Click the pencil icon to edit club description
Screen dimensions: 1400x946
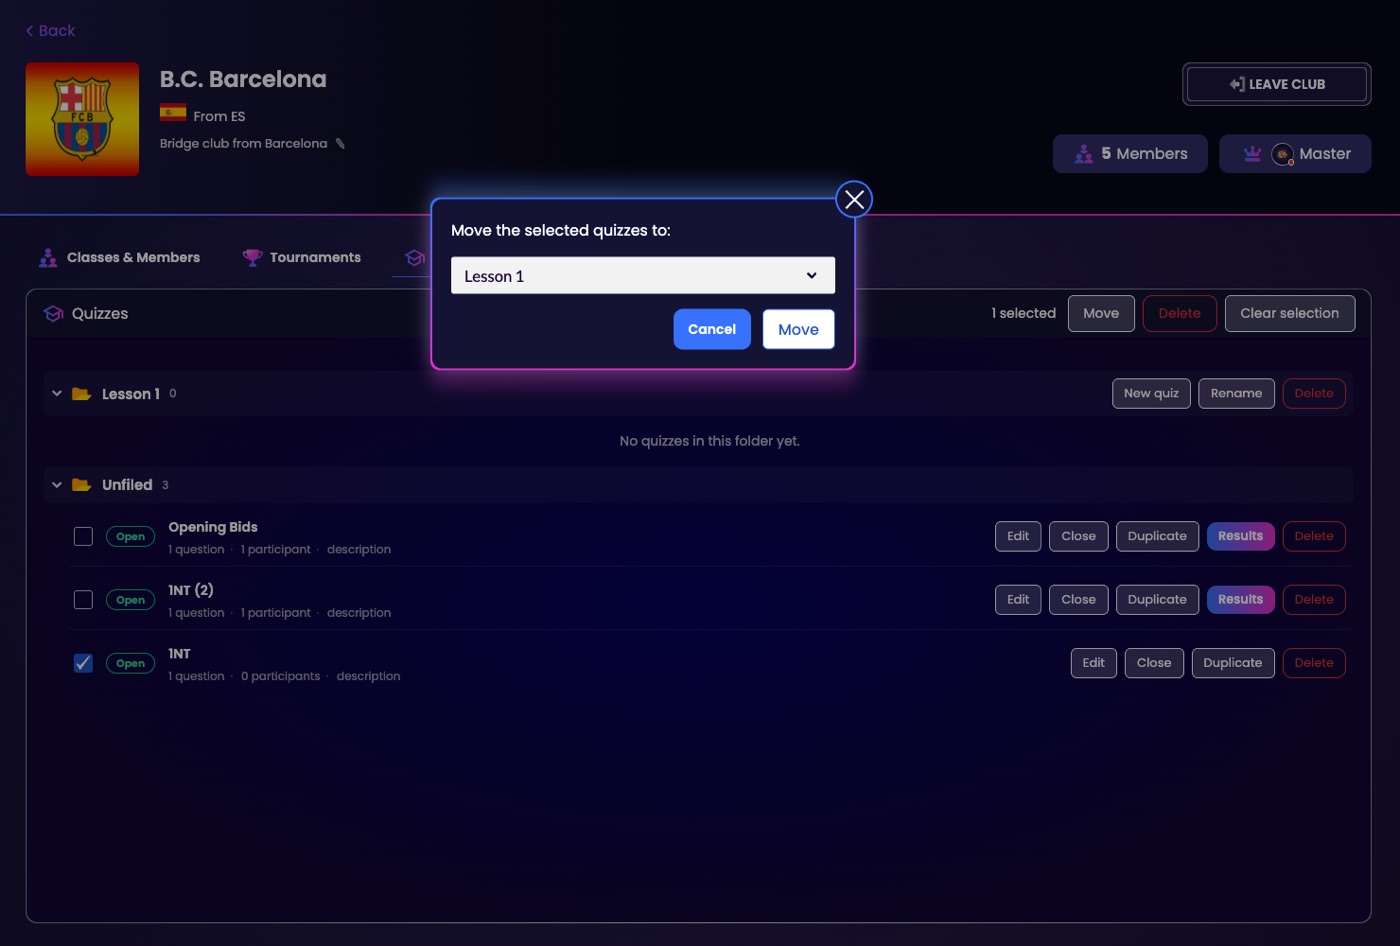(x=340, y=143)
